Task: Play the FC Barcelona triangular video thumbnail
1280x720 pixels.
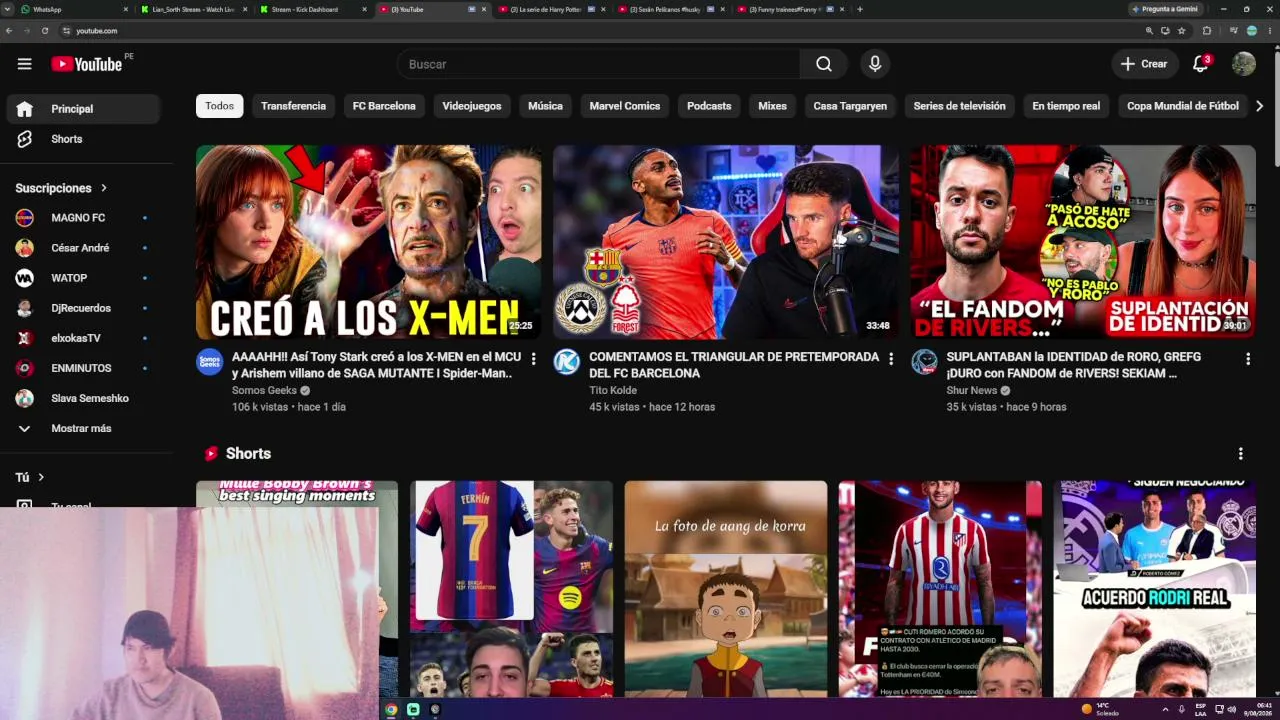Action: tap(726, 242)
